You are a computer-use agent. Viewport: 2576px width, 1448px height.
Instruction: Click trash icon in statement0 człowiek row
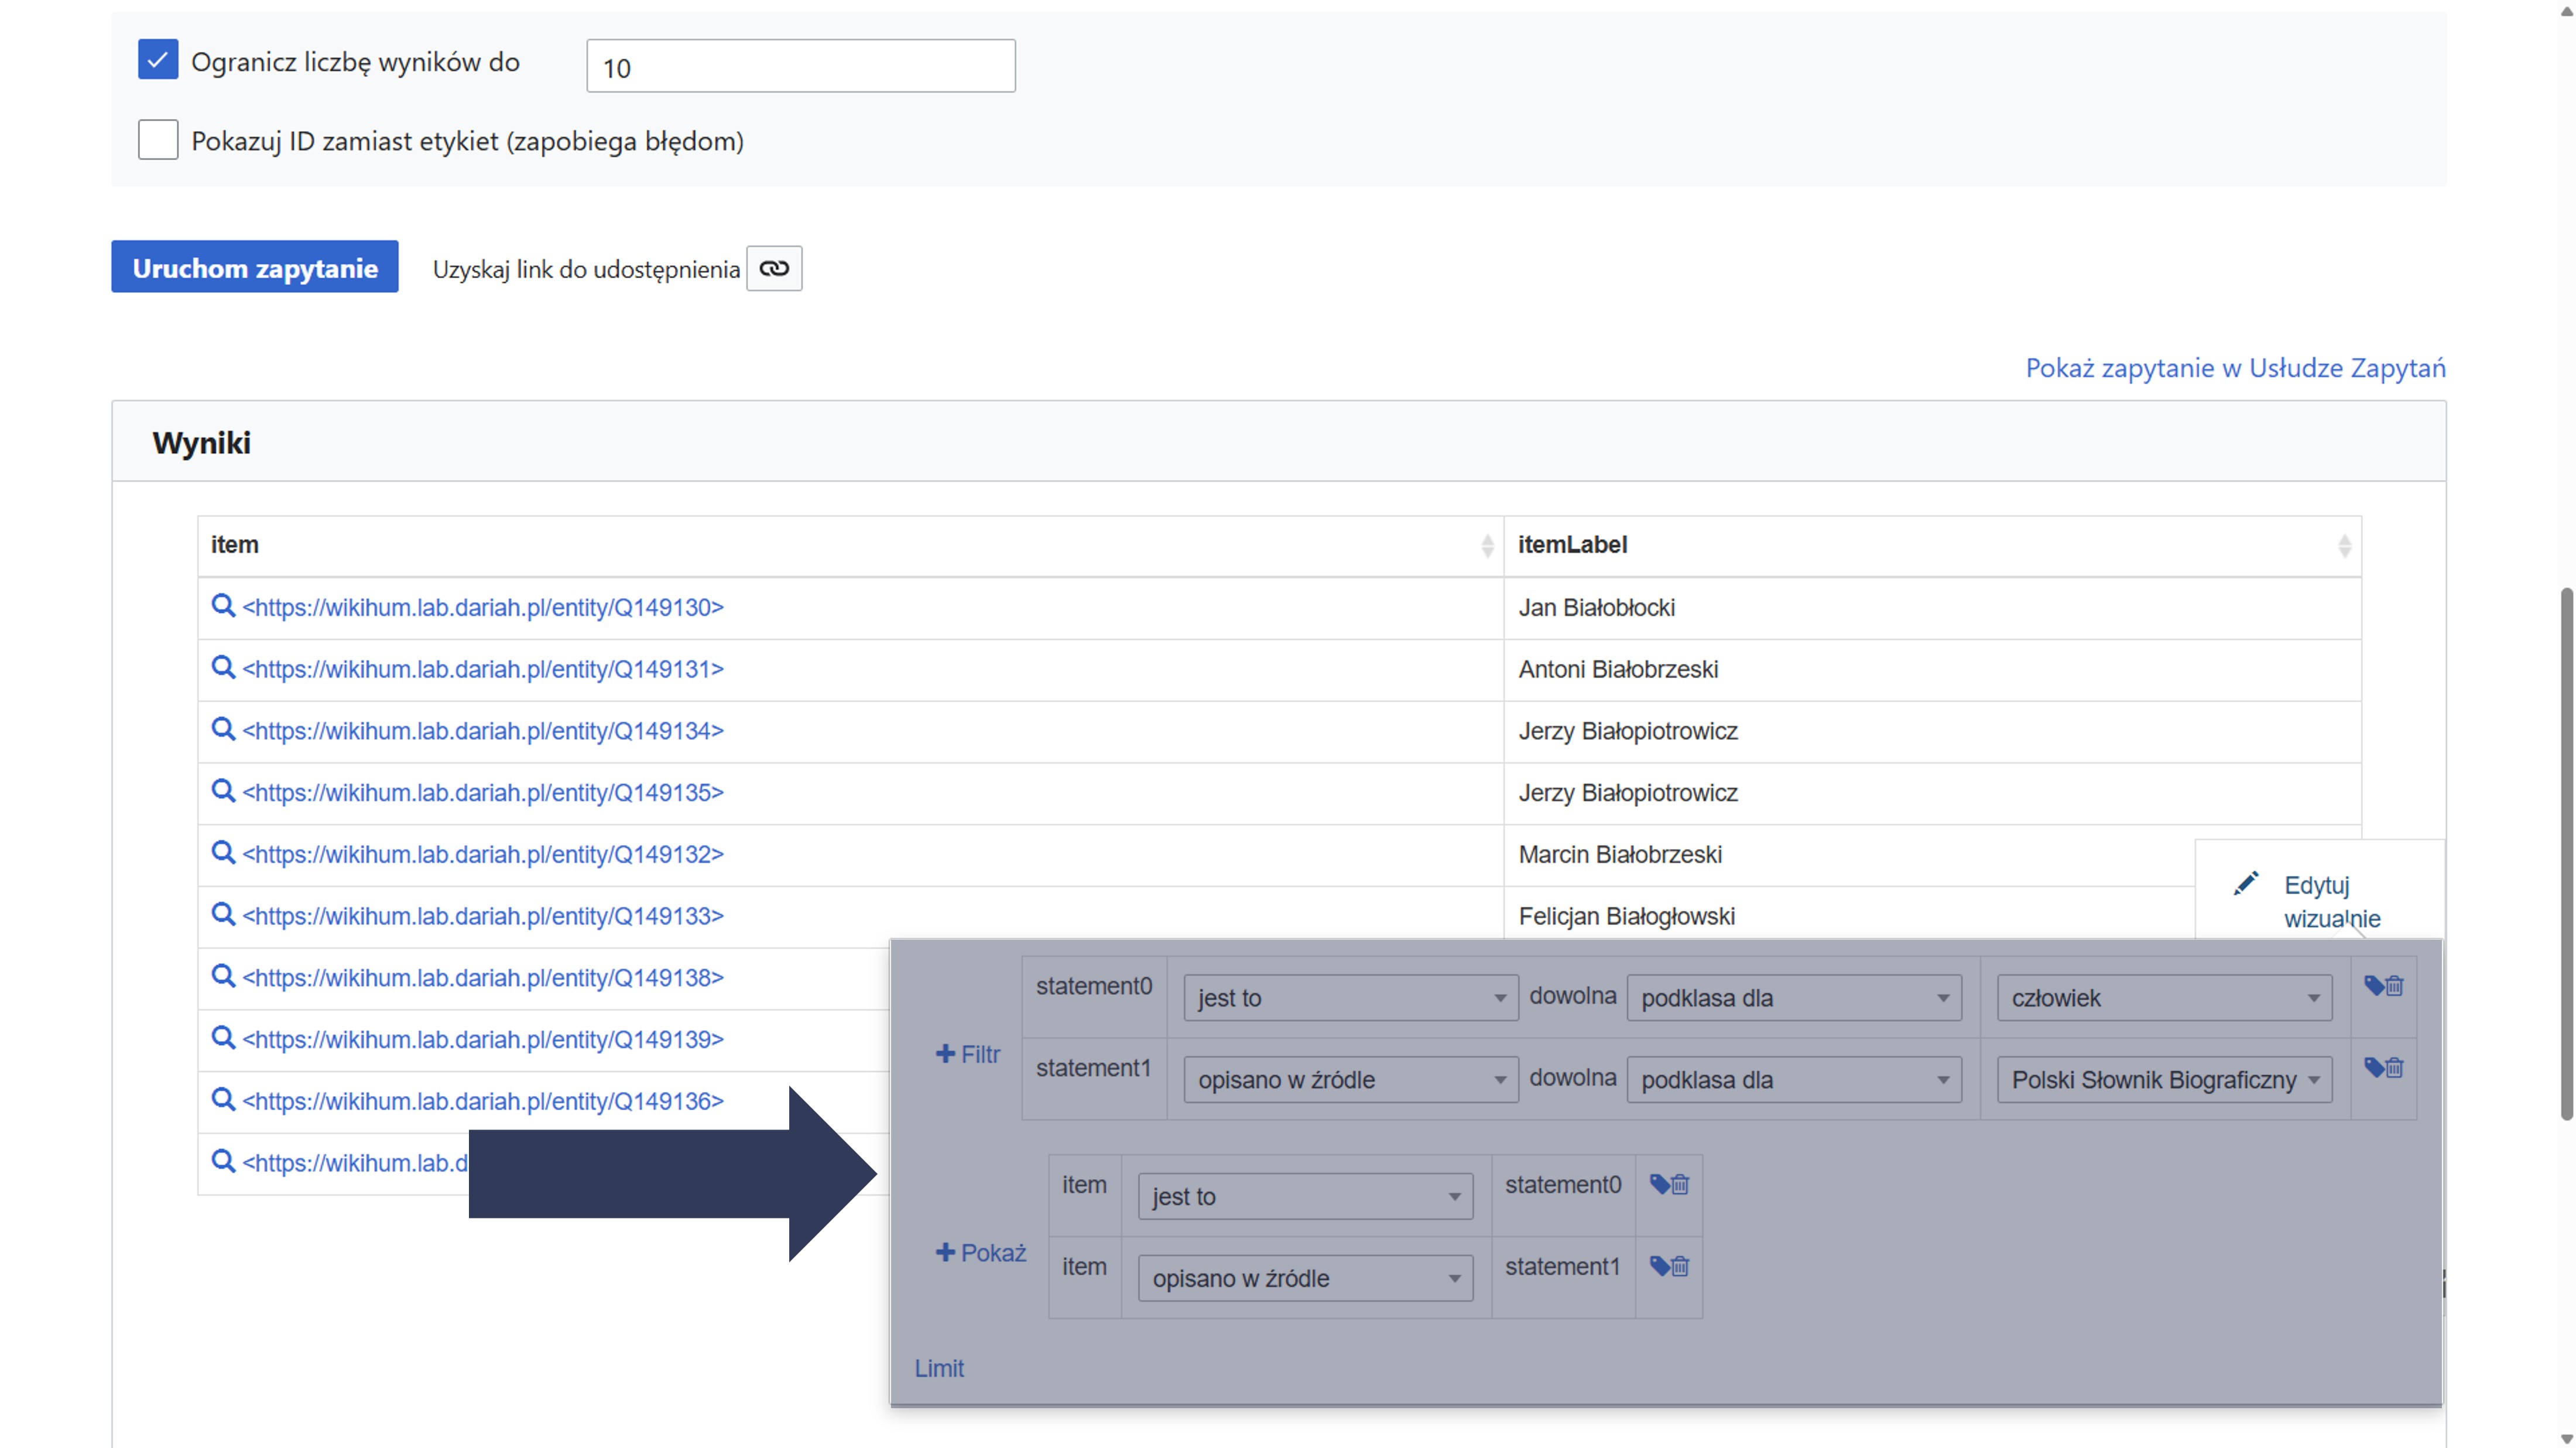[x=2395, y=986]
